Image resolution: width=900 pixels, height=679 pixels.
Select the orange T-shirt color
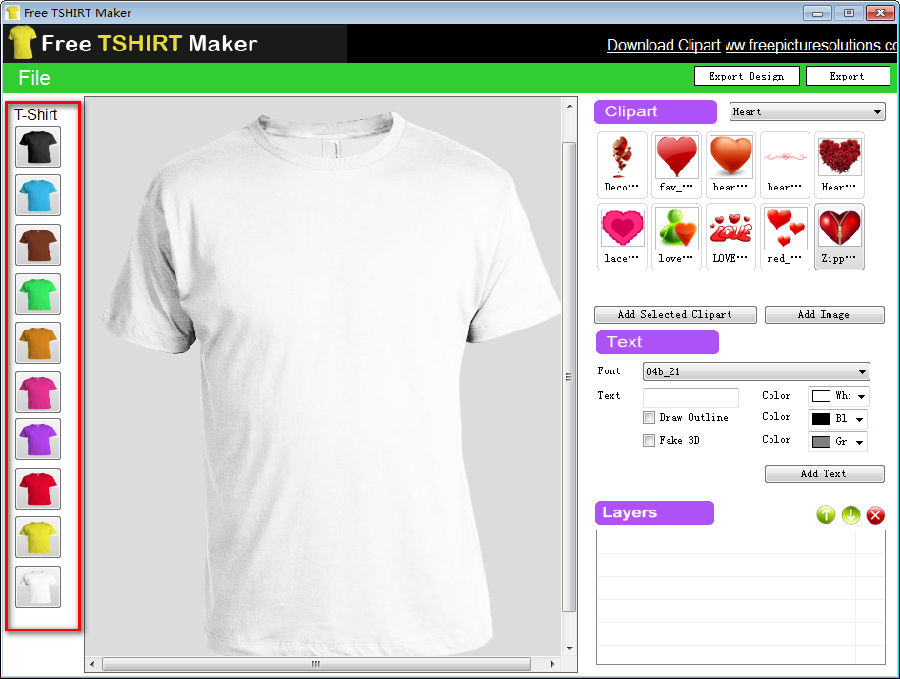[38, 343]
